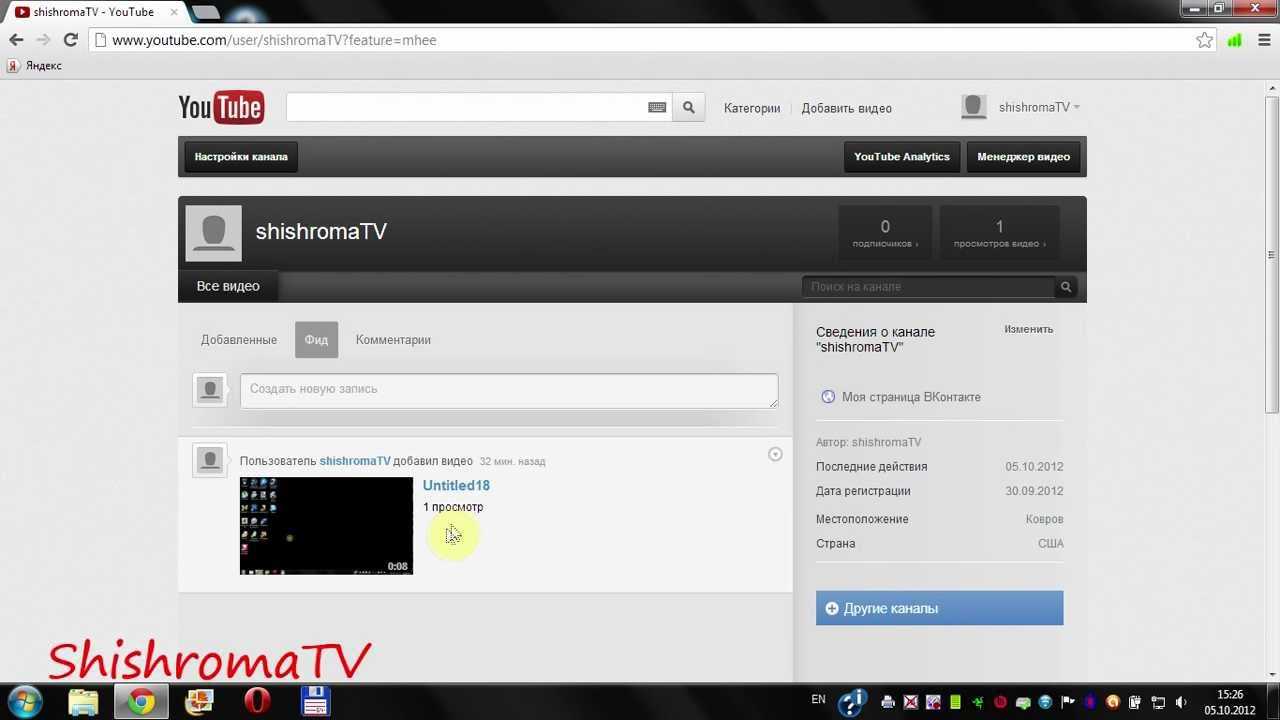The image size is (1280, 720).
Task: Click Изменить to edit channel info
Action: [x=1029, y=329]
